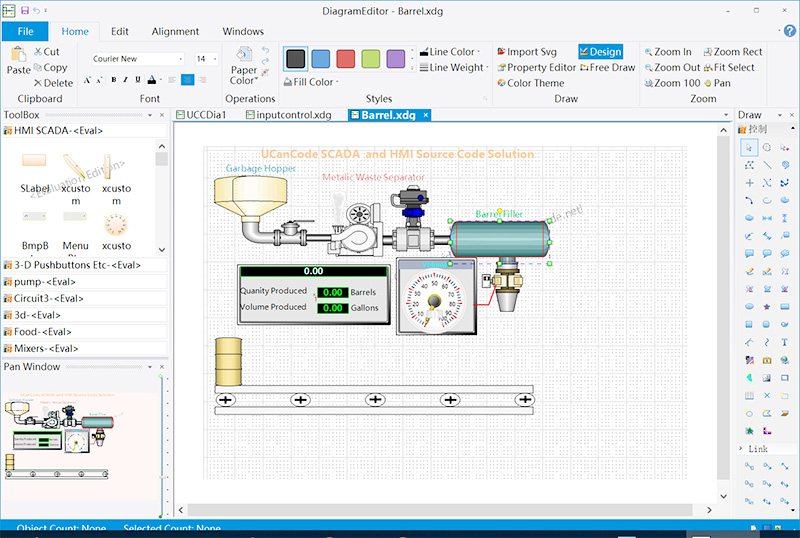Toggle bold formatting
The height and width of the screenshot is (538, 800).
113,80
